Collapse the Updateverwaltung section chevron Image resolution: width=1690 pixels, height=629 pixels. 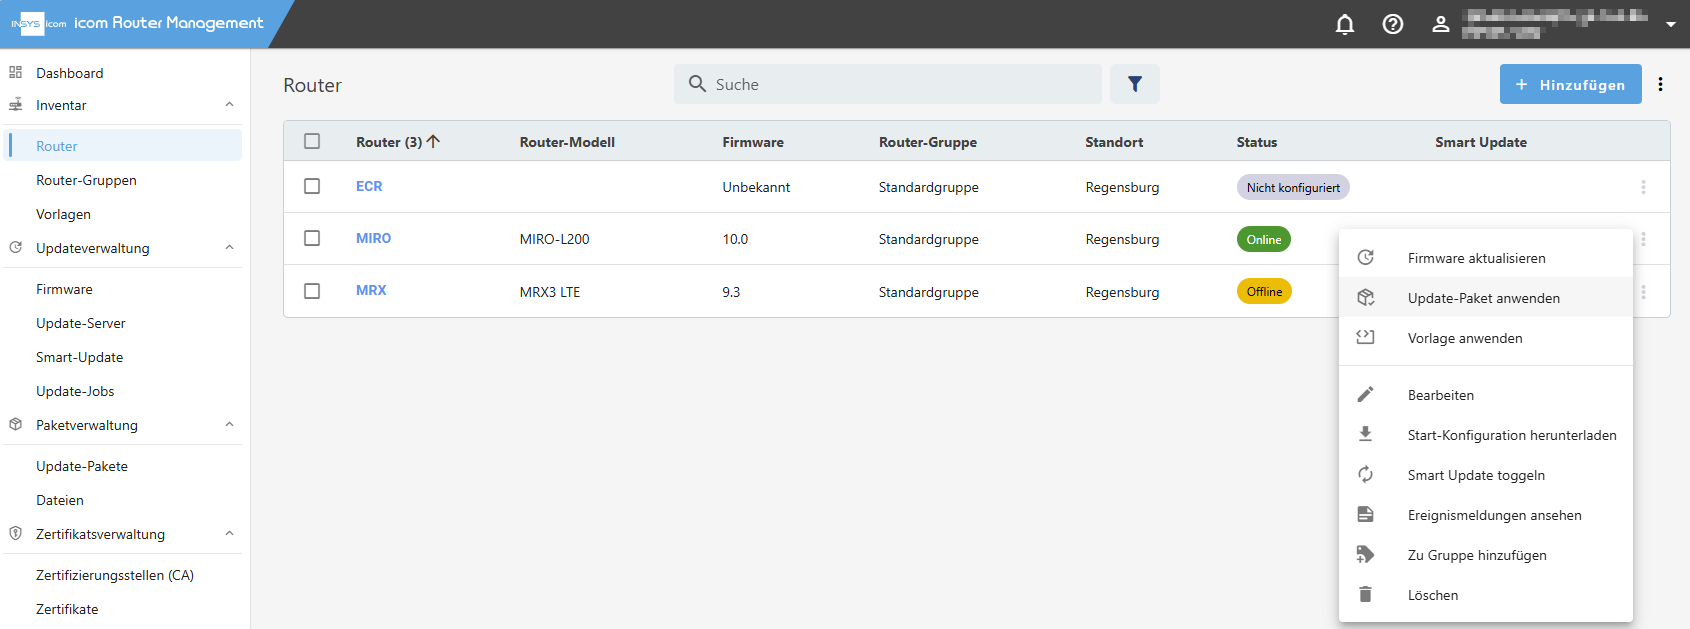point(229,248)
